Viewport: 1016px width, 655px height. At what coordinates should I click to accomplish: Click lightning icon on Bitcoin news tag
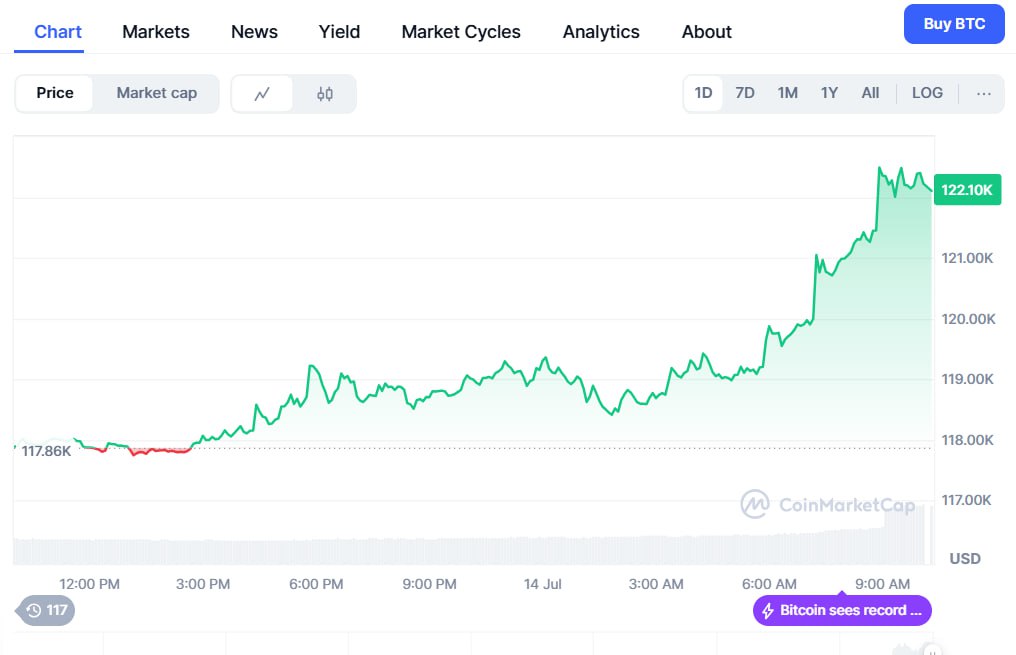coord(768,610)
